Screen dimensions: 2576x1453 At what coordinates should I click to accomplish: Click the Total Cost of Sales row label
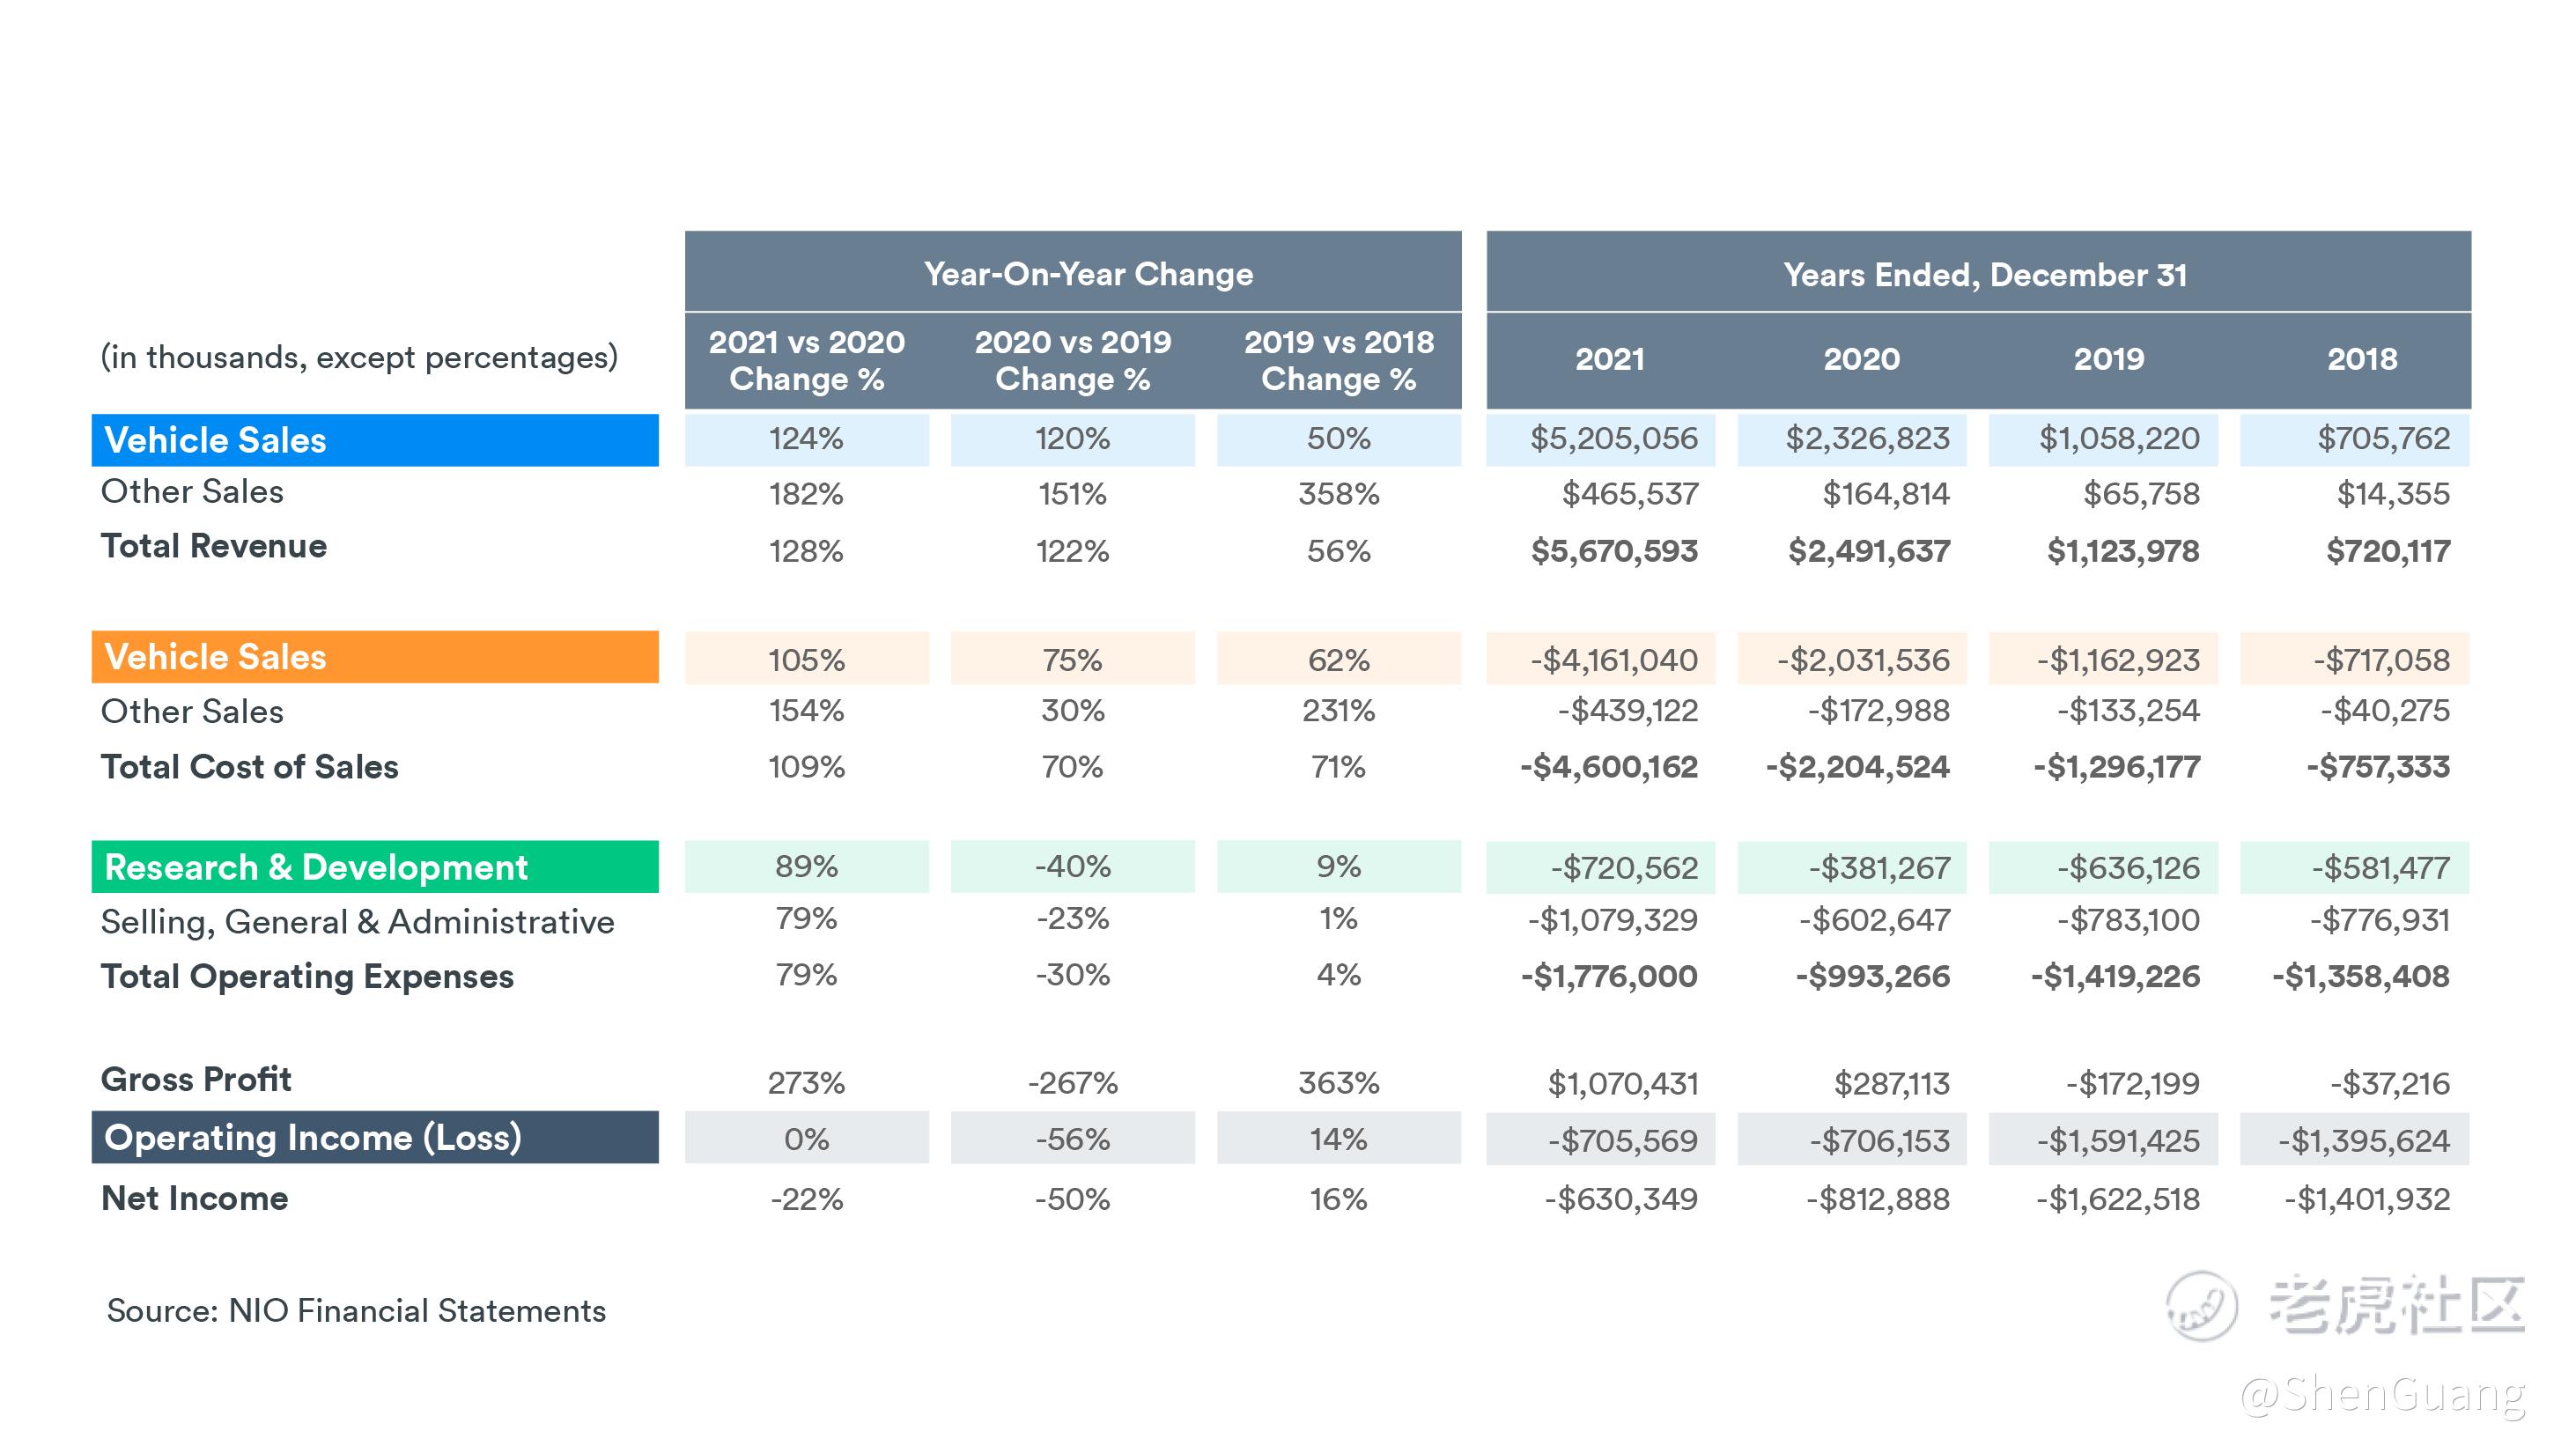tap(249, 766)
